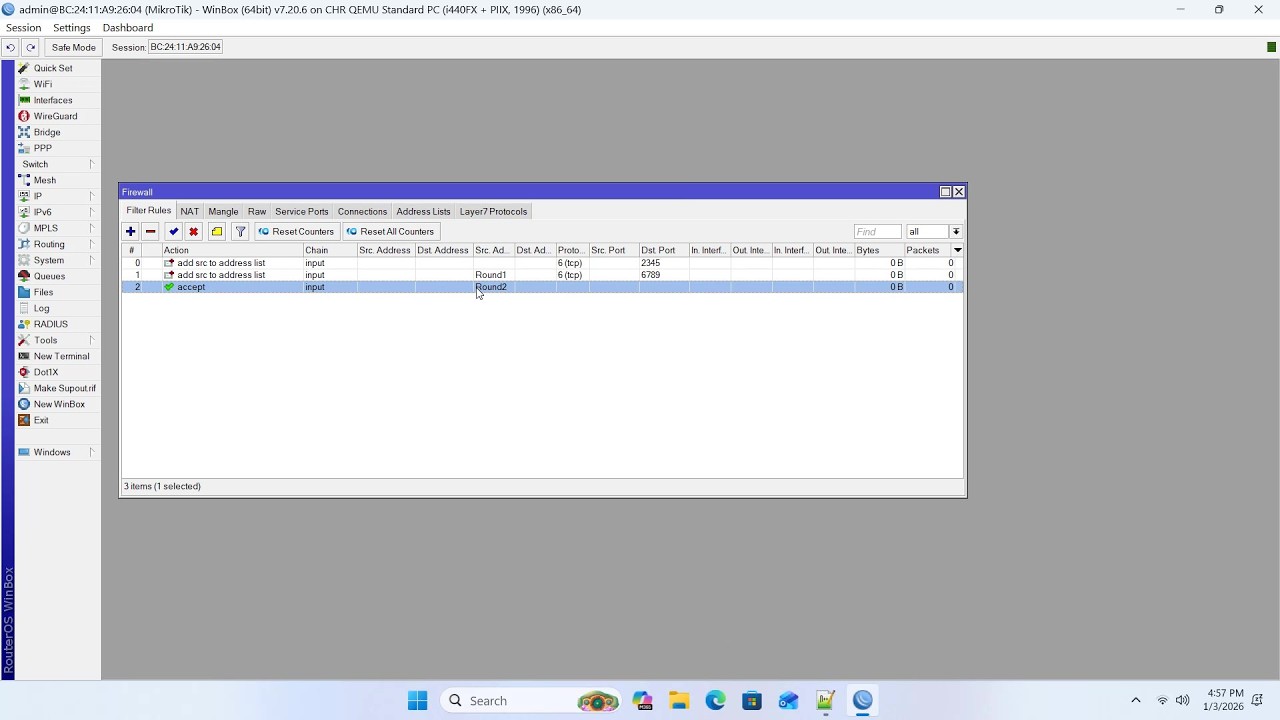Switch to the Mangle tab
This screenshot has width=1280, height=720.
click(x=223, y=211)
